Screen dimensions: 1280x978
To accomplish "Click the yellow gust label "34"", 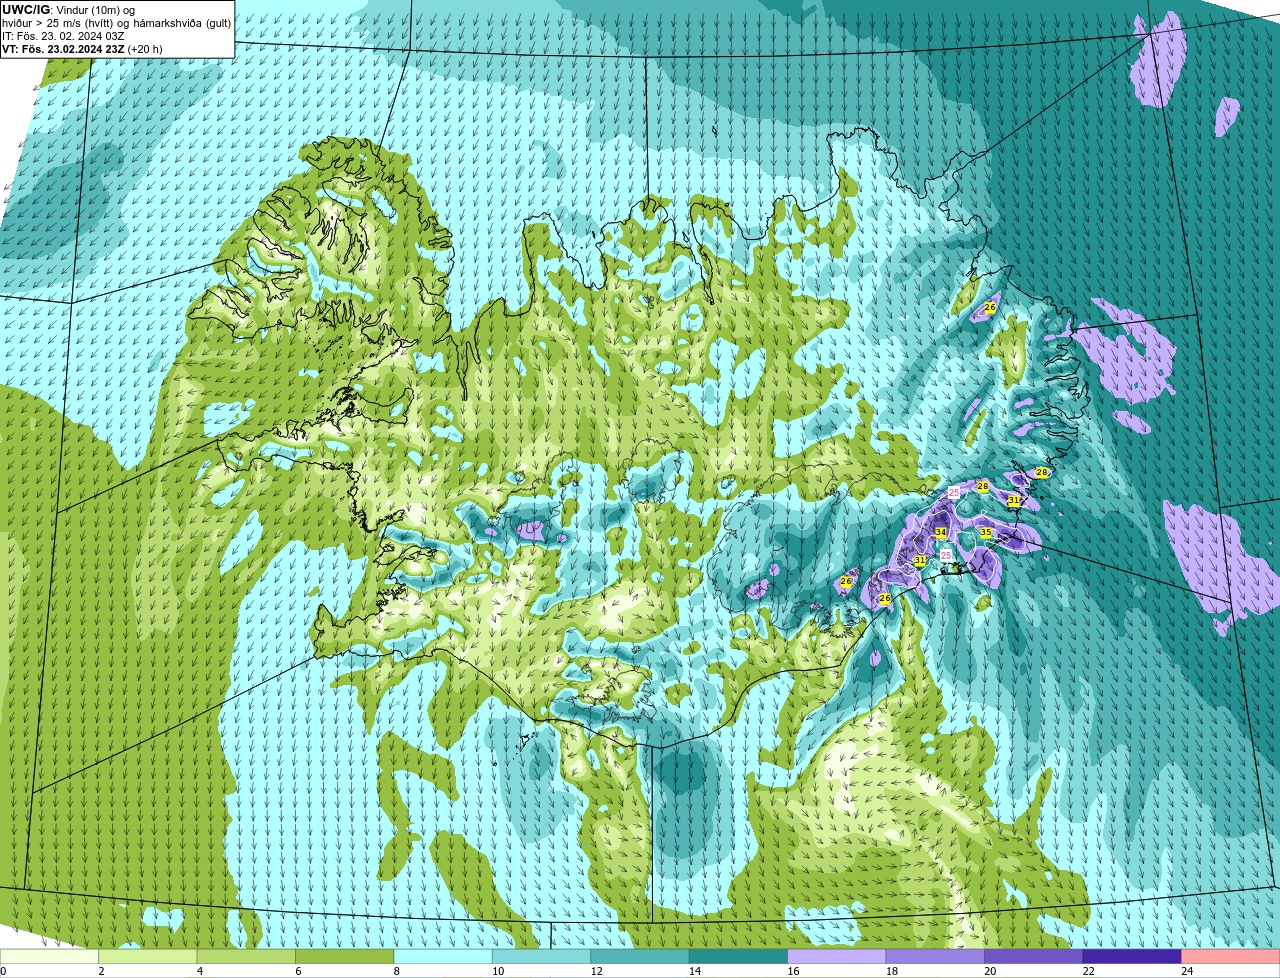I will point(940,532).
